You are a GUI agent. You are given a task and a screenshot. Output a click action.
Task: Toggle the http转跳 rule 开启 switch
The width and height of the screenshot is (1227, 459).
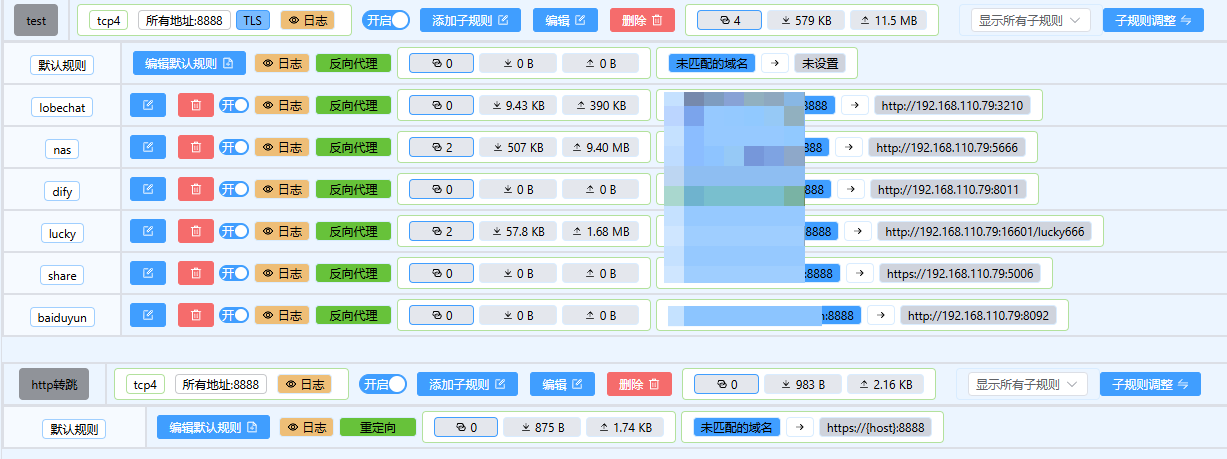[x=383, y=384]
